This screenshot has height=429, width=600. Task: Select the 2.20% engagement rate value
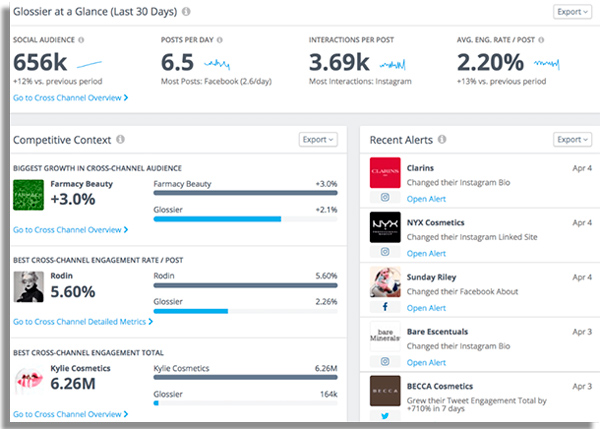click(491, 62)
